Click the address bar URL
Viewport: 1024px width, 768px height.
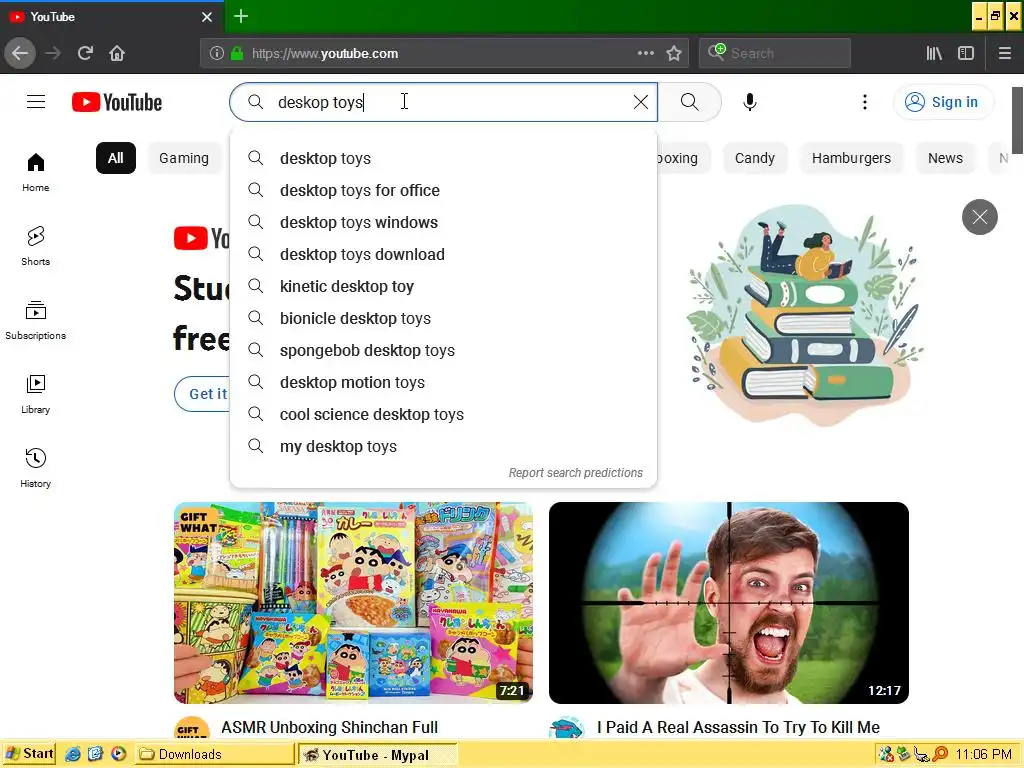[325, 54]
